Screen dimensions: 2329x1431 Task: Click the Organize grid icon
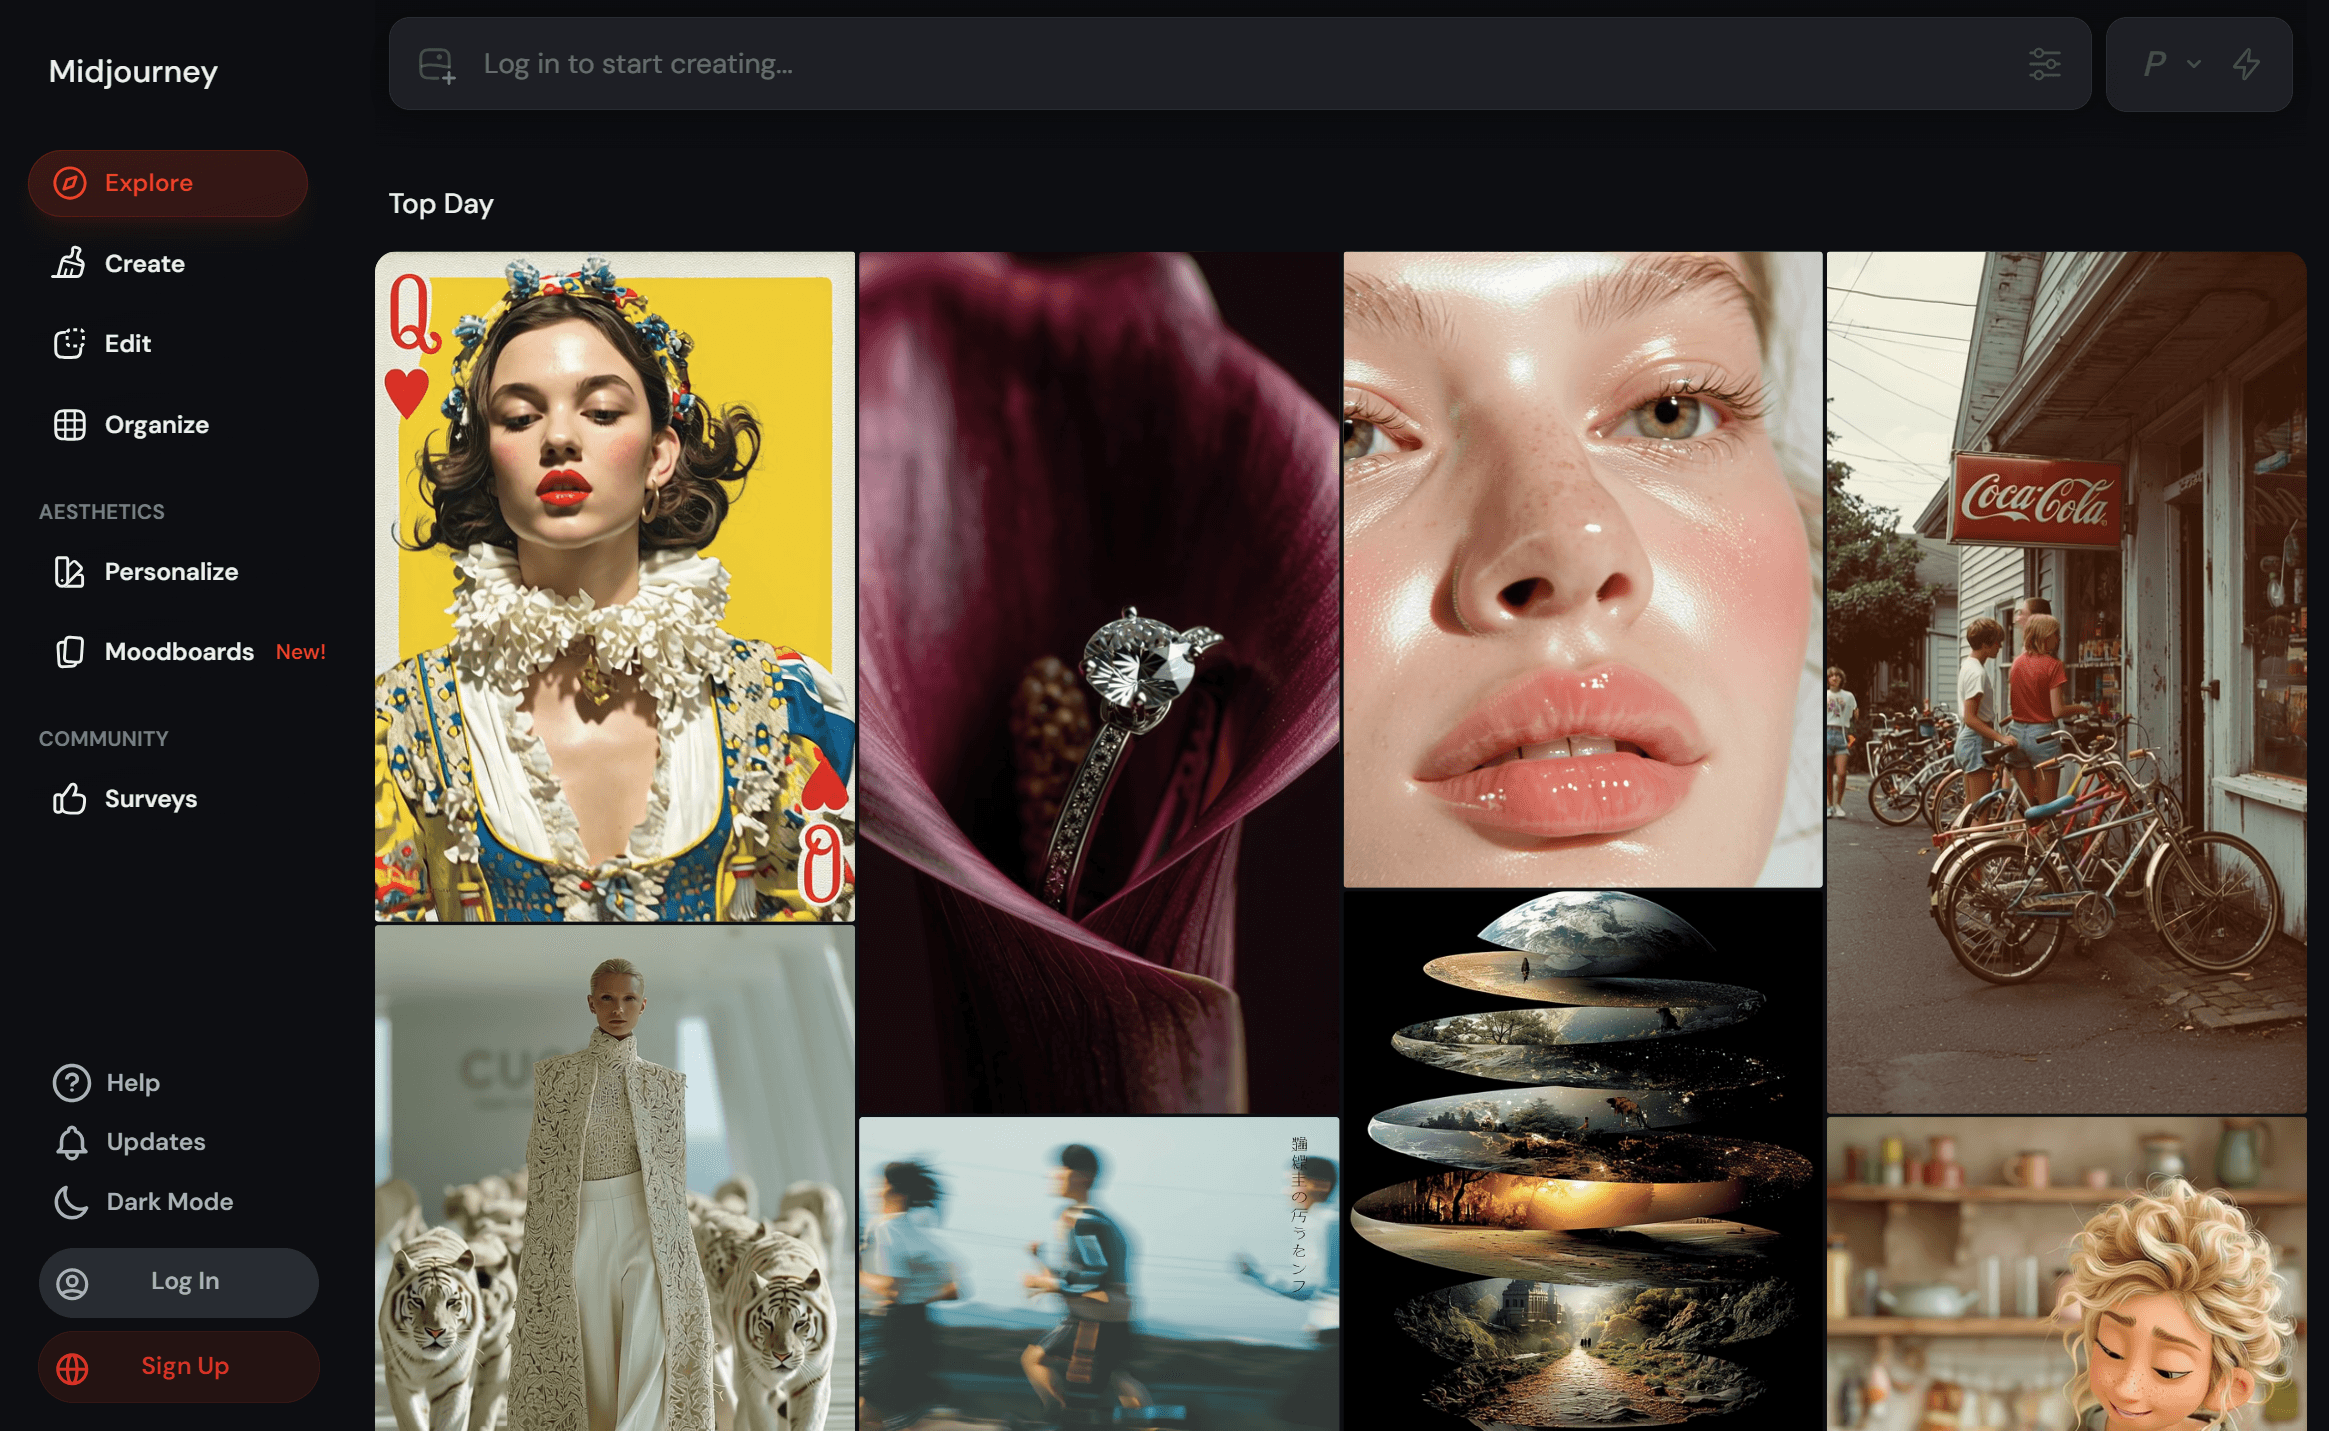(x=69, y=425)
